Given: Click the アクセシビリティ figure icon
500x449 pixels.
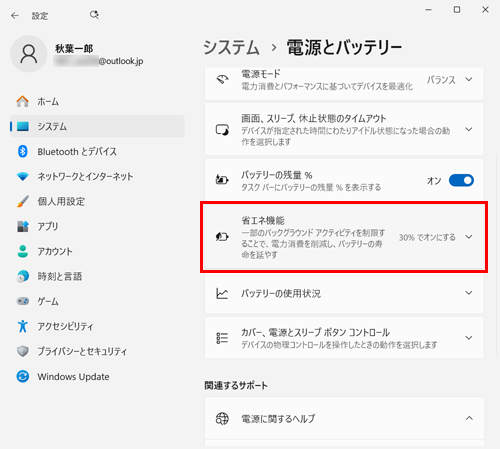Looking at the screenshot, I should pyautogui.click(x=23, y=326).
